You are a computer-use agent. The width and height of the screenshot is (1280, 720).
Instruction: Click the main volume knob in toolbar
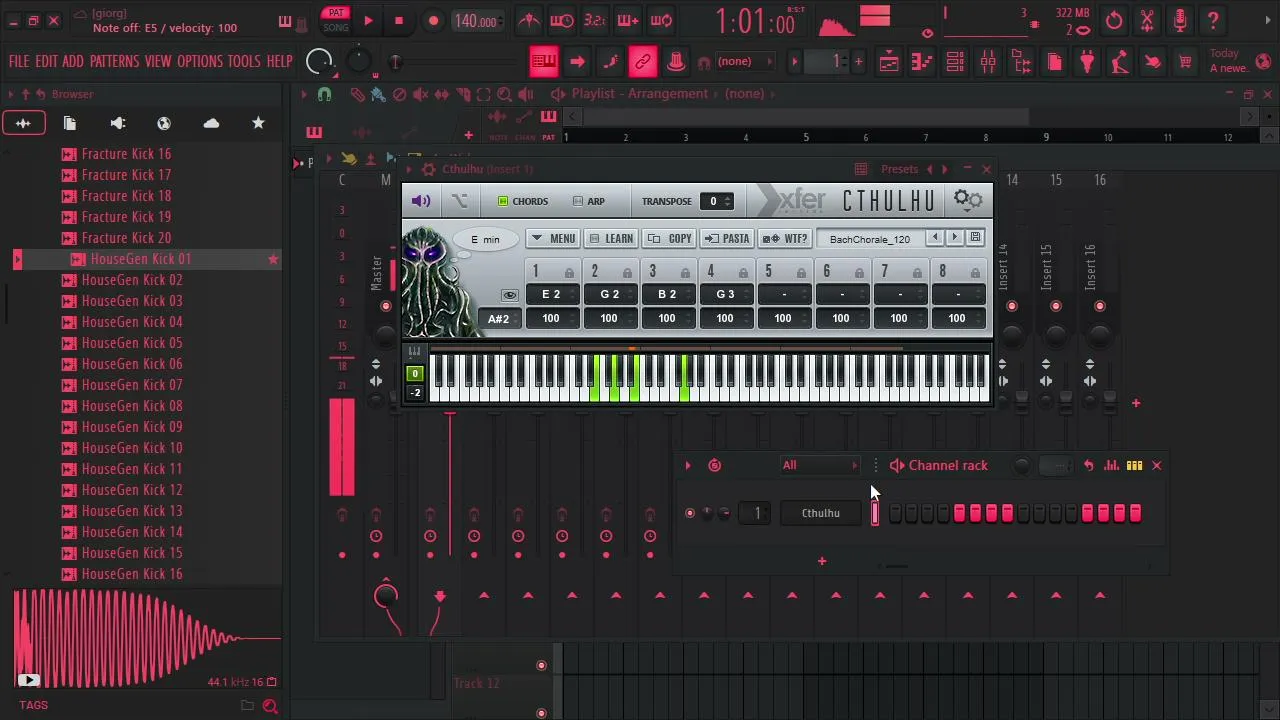[319, 62]
